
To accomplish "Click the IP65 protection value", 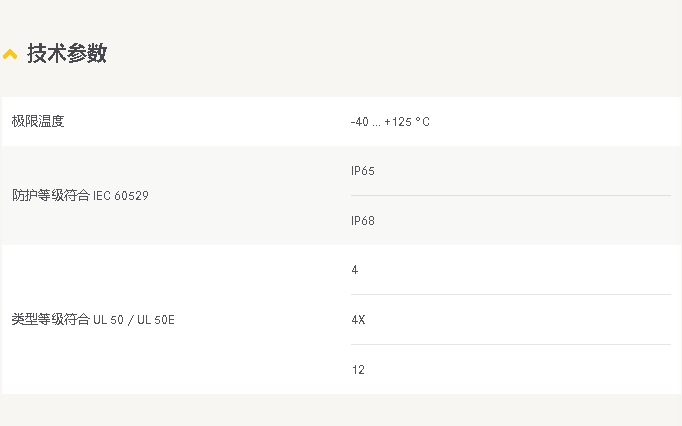I will tap(363, 171).
